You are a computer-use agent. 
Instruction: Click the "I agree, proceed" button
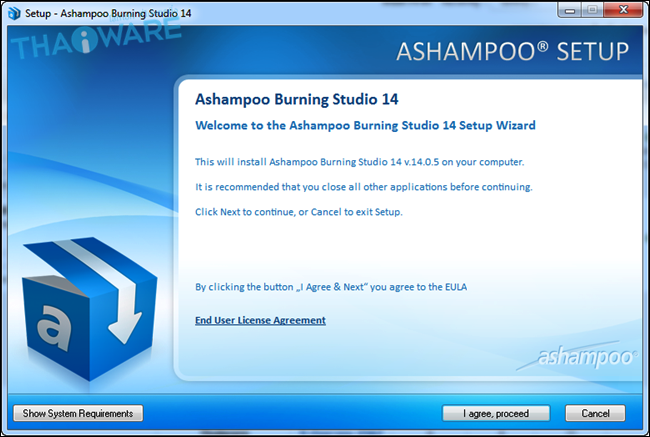pos(496,413)
